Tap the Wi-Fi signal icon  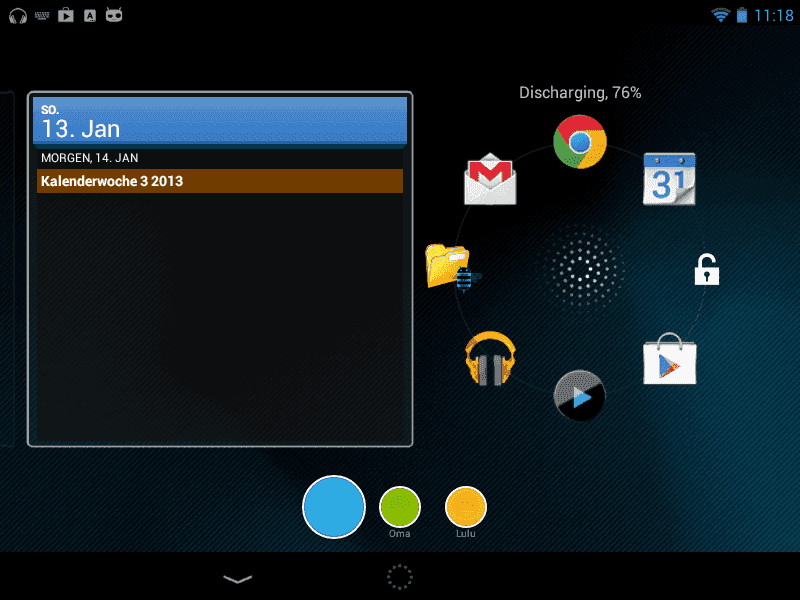point(720,15)
